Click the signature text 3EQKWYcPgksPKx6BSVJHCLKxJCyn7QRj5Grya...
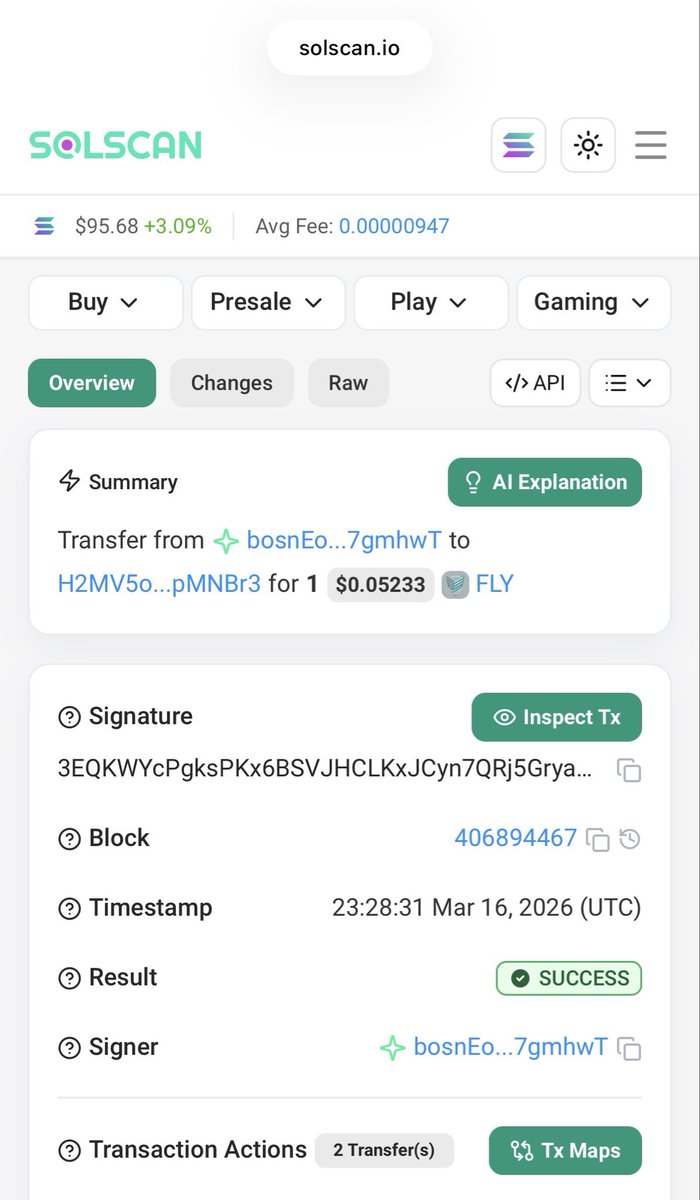Screen dimensions: 700x1200 click(325, 769)
